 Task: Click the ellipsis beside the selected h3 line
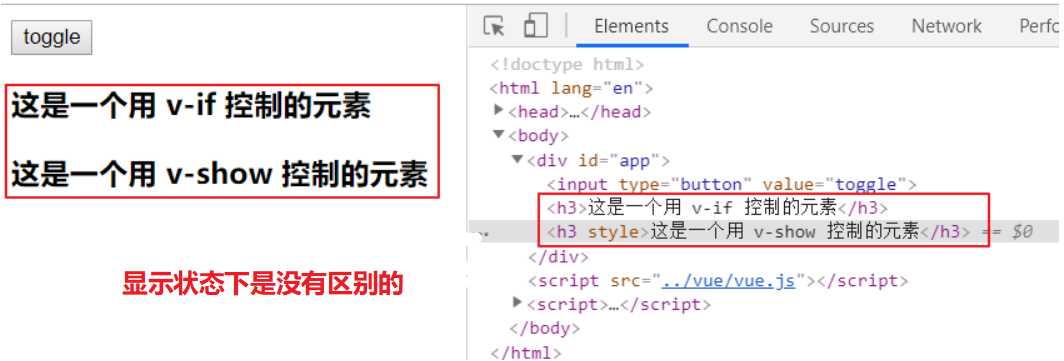(482, 233)
